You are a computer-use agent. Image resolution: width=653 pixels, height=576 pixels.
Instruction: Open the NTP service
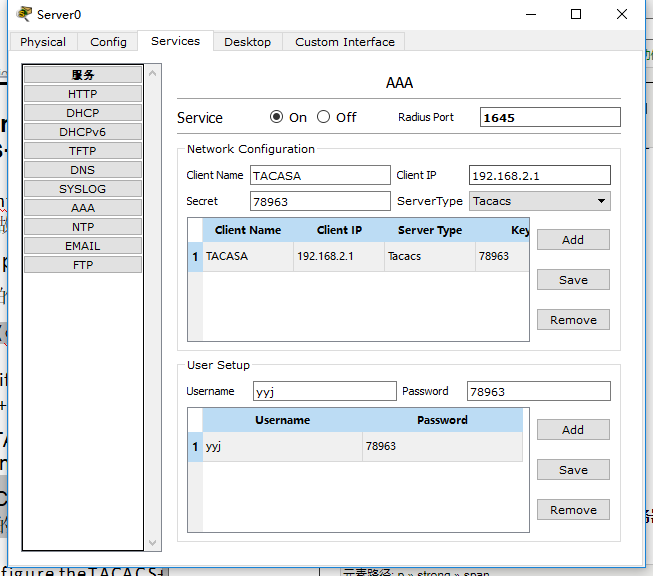[83, 227]
